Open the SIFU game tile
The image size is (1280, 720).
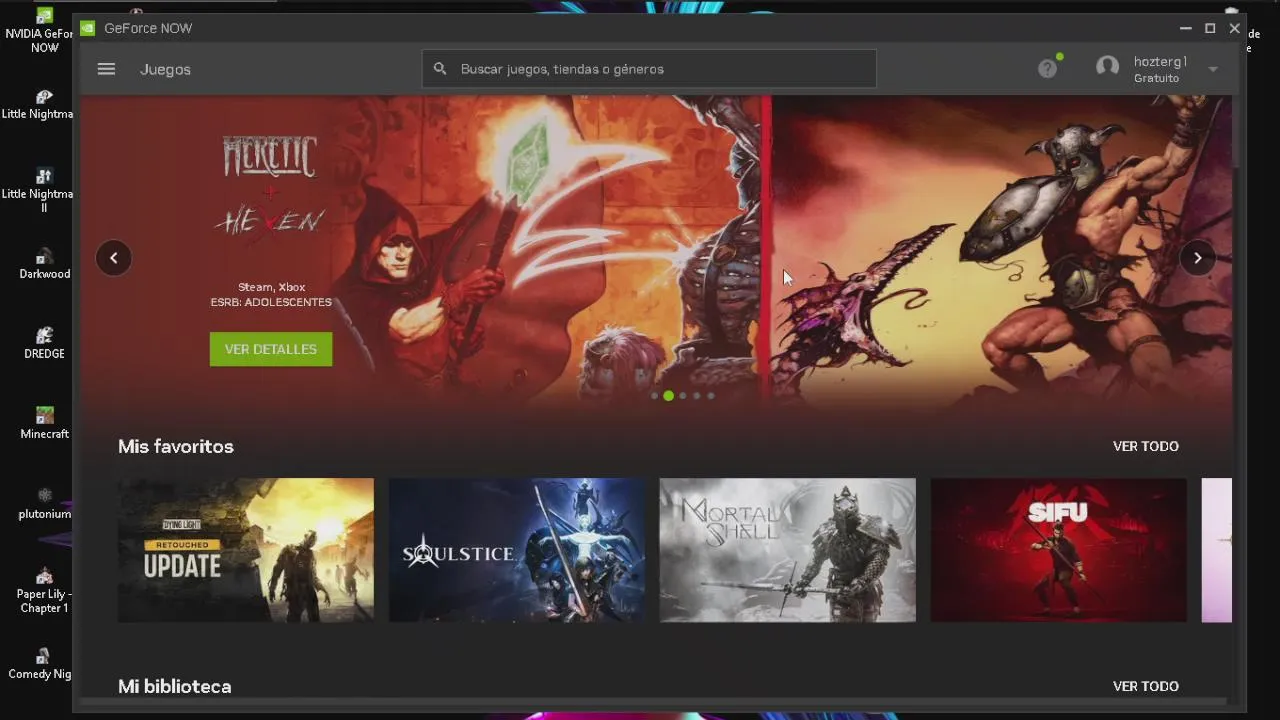tap(1059, 550)
